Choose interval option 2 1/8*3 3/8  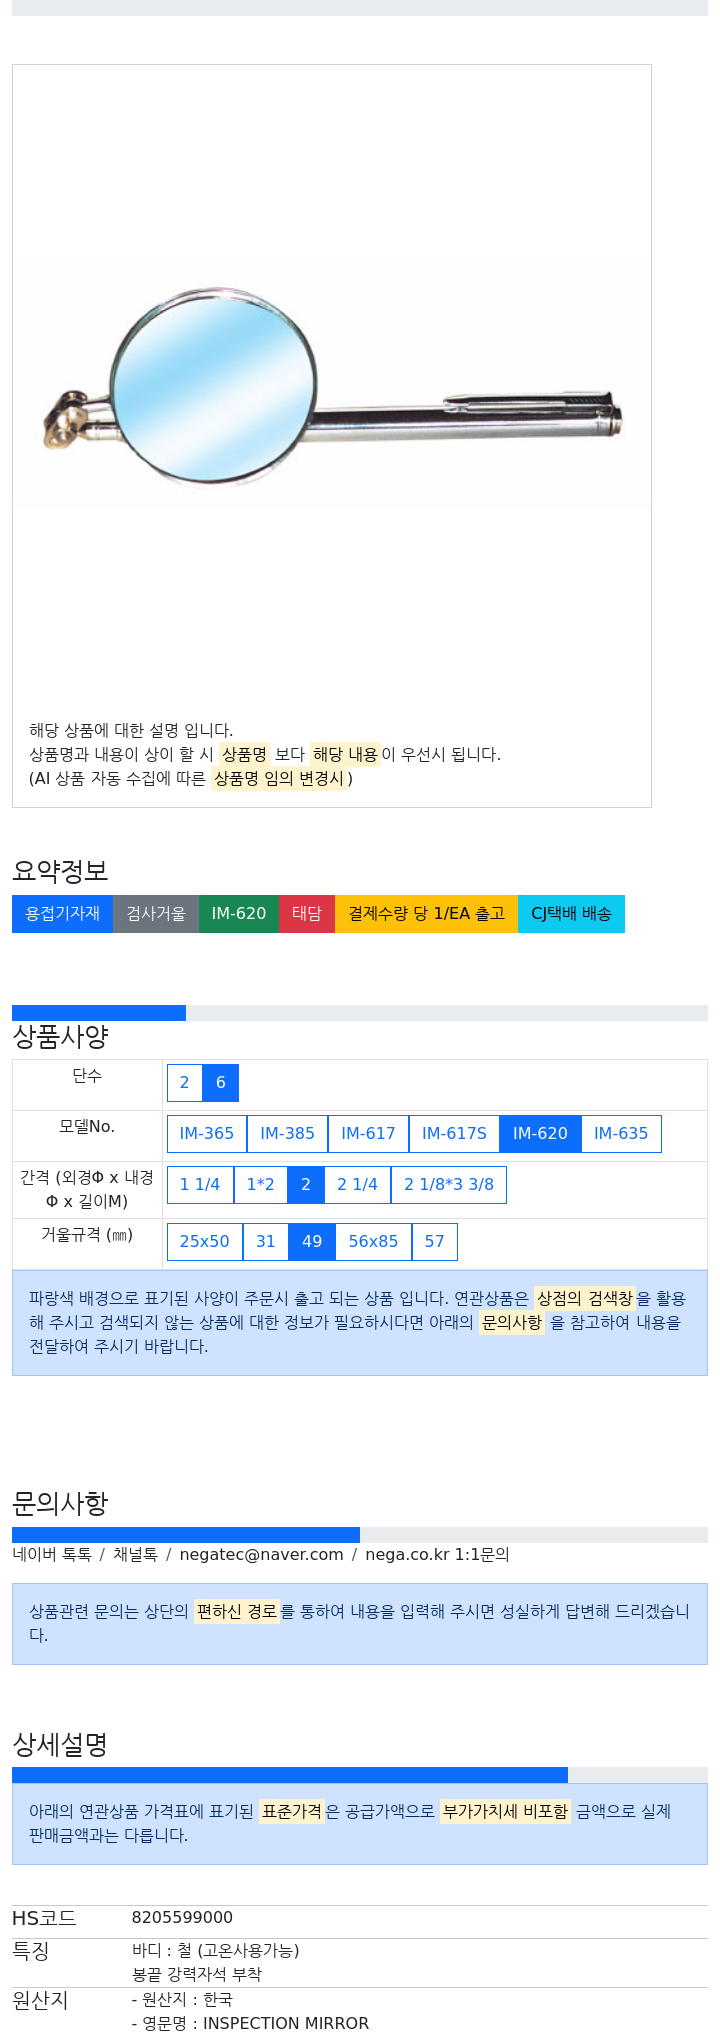pyautogui.click(x=449, y=1185)
